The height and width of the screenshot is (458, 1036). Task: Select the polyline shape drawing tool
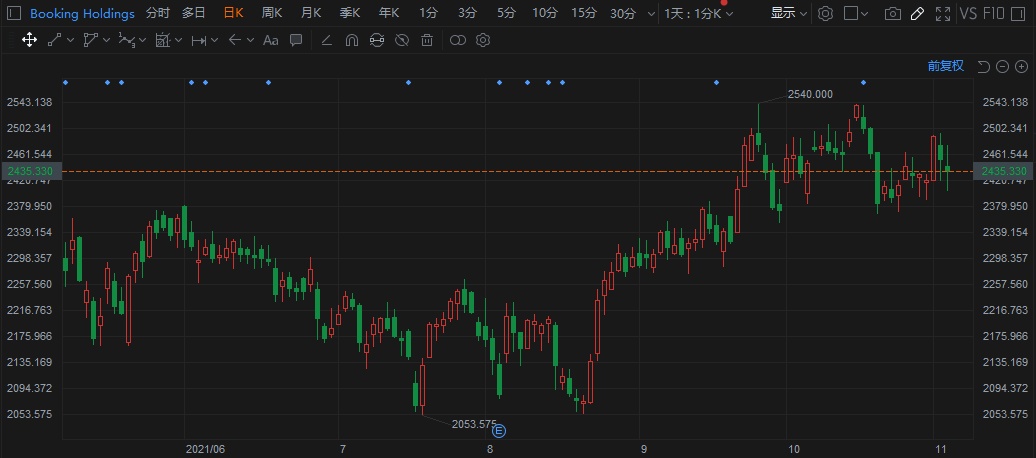[91, 40]
